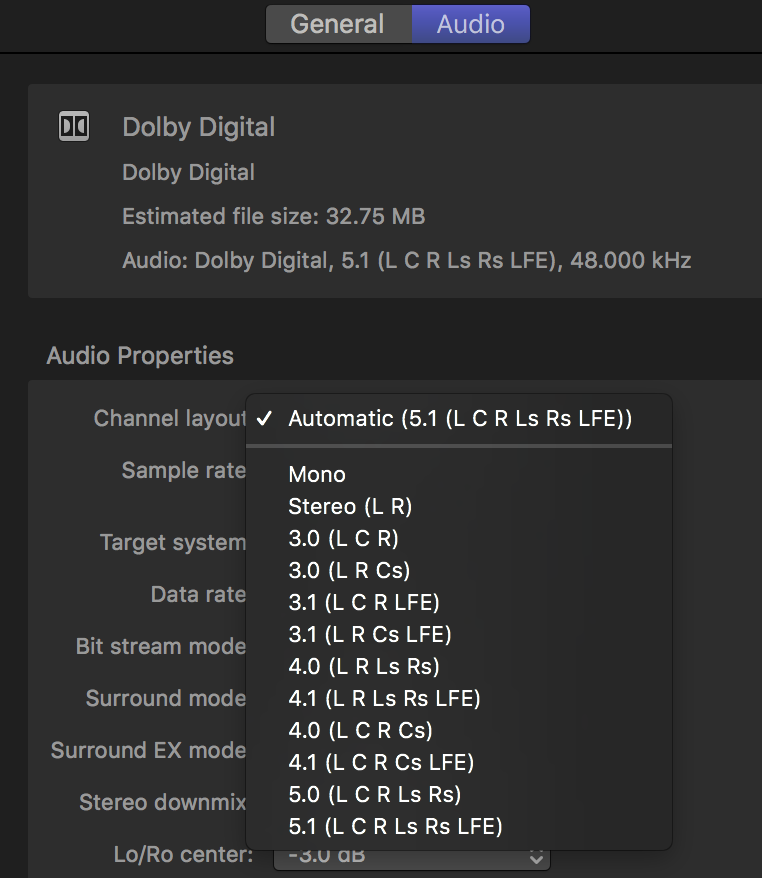Select 3.0 (L C R) layout
The width and height of the screenshot is (762, 878).
343,538
